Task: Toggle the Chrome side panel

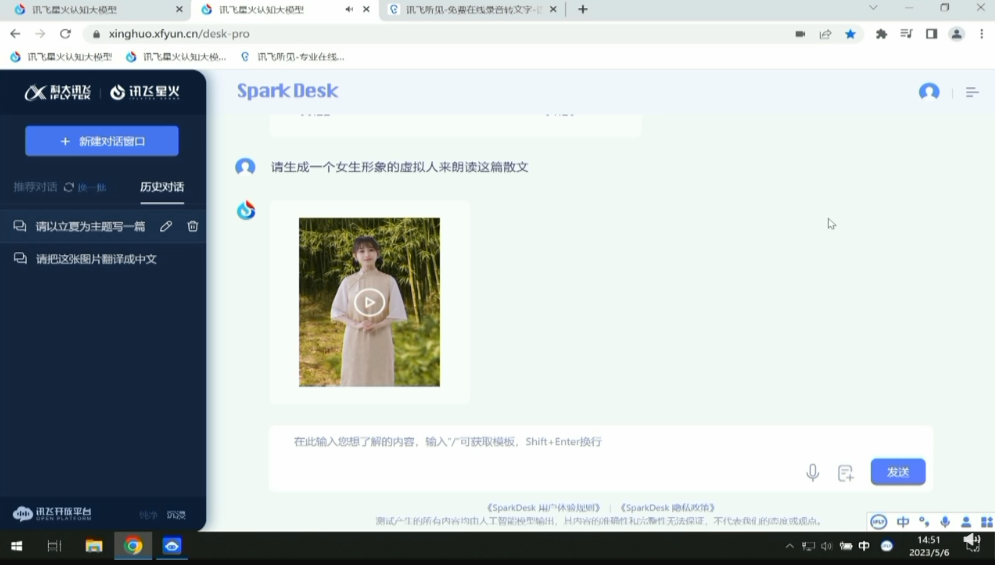Action: [931, 34]
